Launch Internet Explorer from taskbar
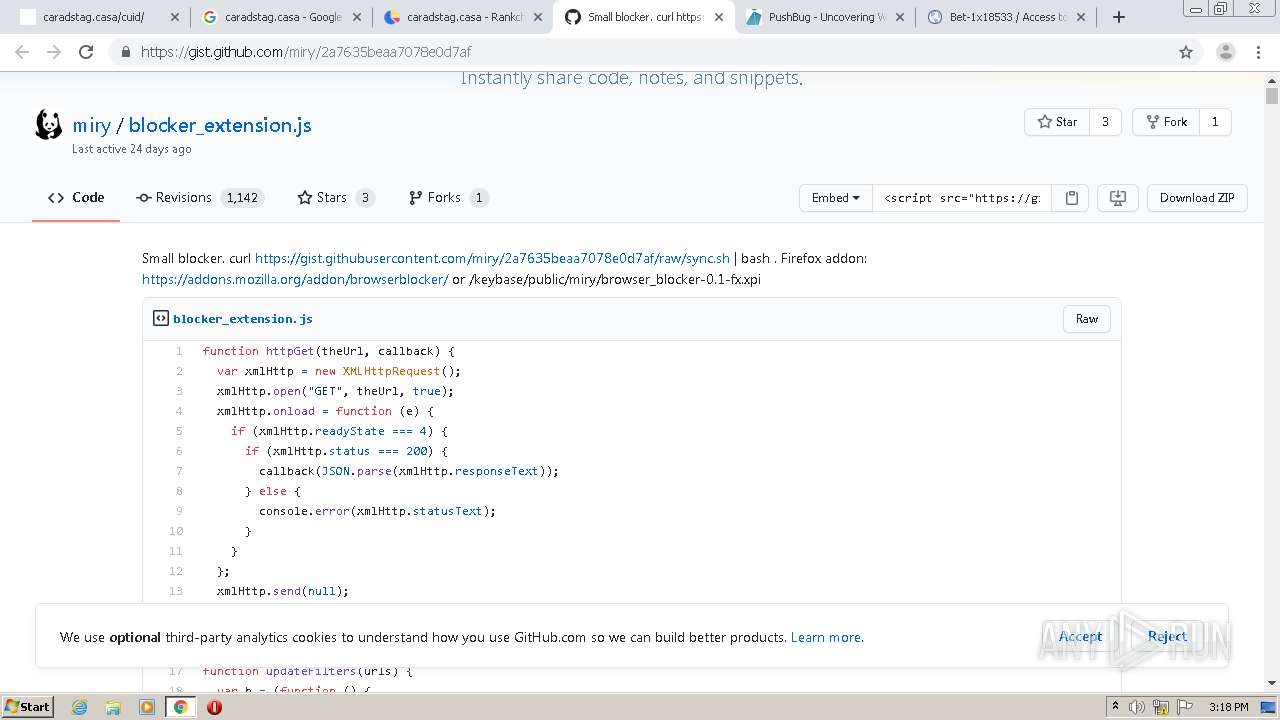1280x720 pixels. coord(79,707)
